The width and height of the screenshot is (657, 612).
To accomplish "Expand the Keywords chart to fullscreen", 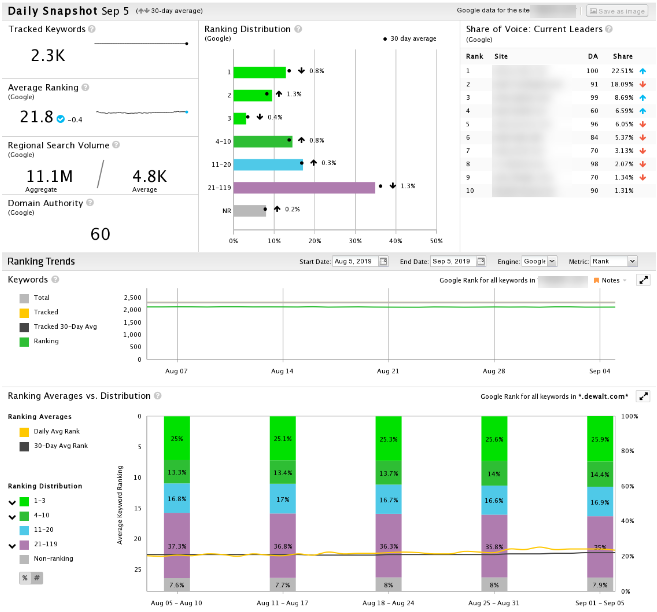I will [645, 282].
